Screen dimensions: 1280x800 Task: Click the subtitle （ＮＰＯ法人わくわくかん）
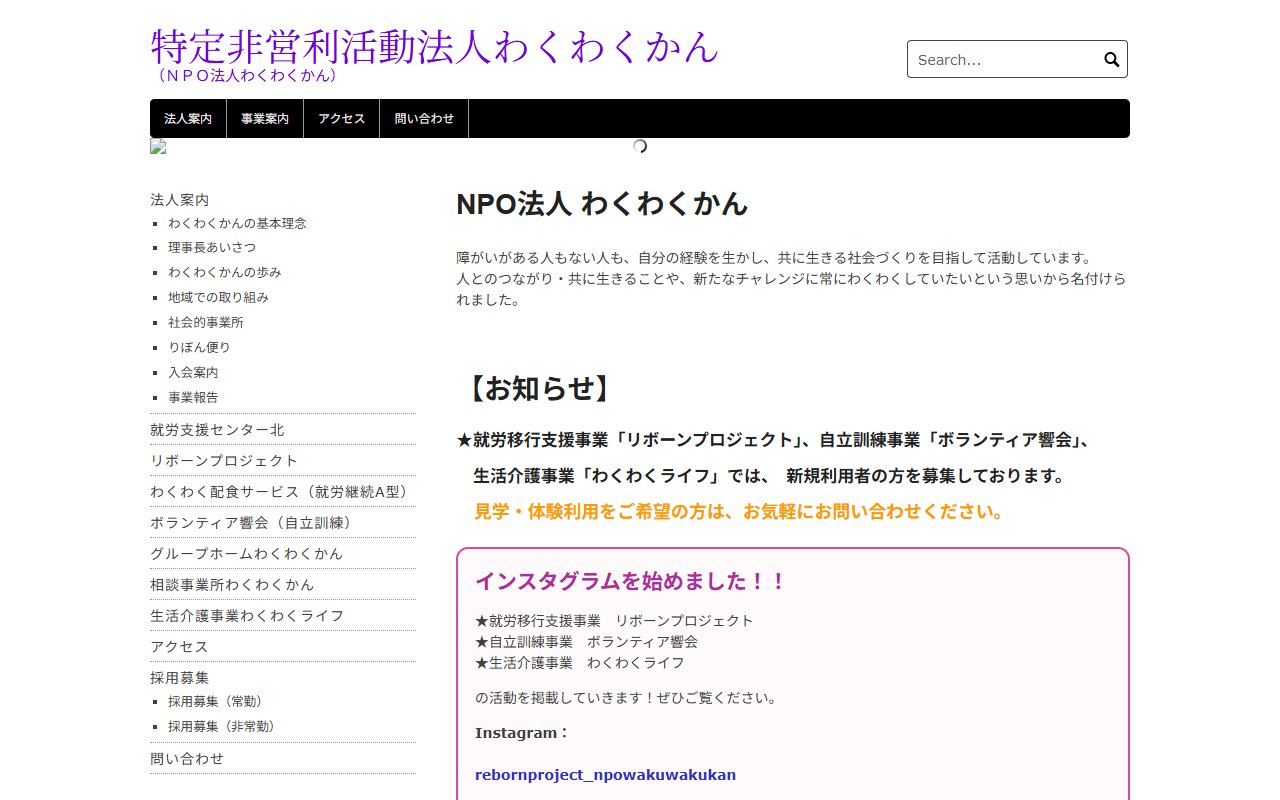pos(247,75)
